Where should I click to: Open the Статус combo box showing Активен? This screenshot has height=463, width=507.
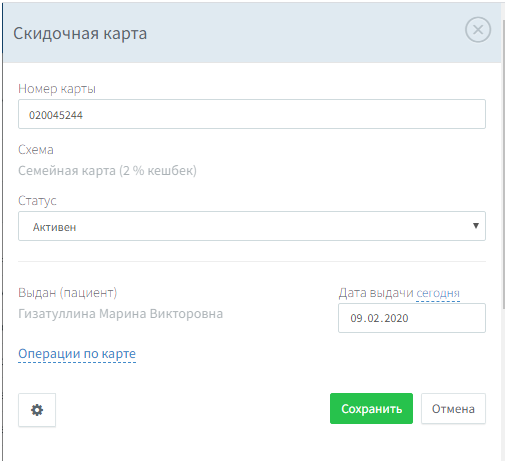pos(252,226)
